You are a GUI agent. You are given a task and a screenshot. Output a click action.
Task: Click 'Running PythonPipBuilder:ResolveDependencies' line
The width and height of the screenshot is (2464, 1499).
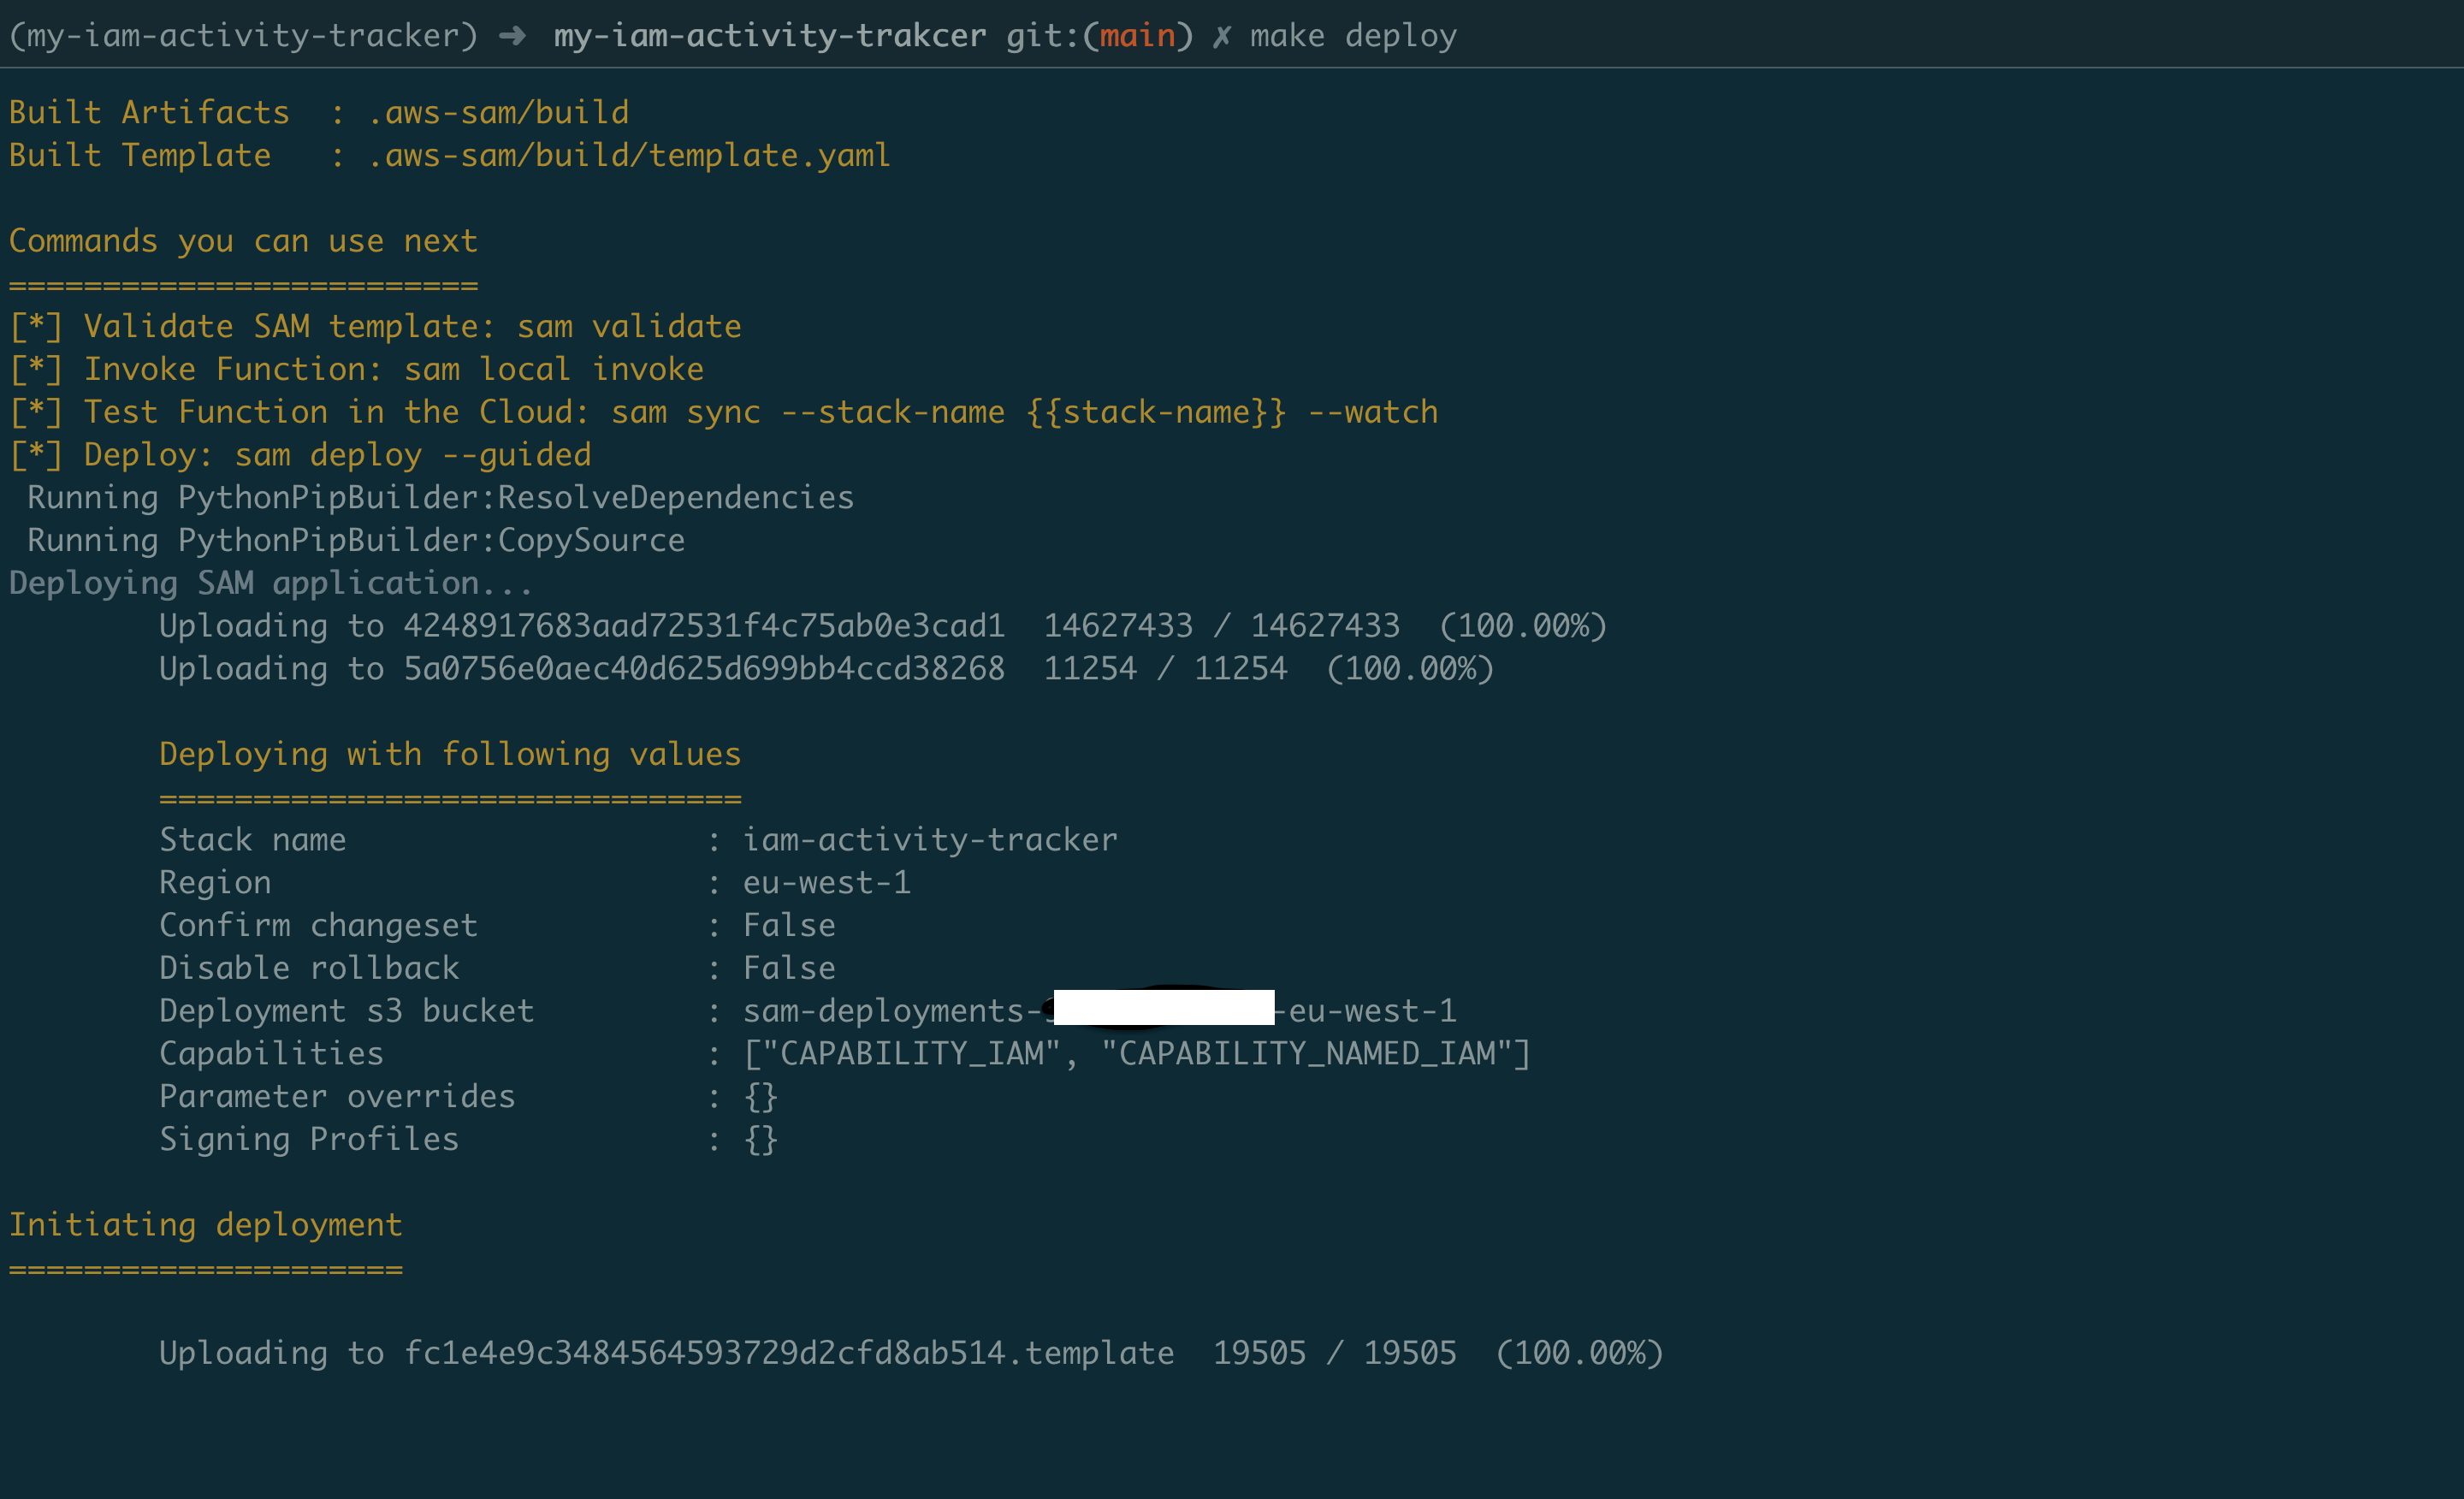click(440, 498)
